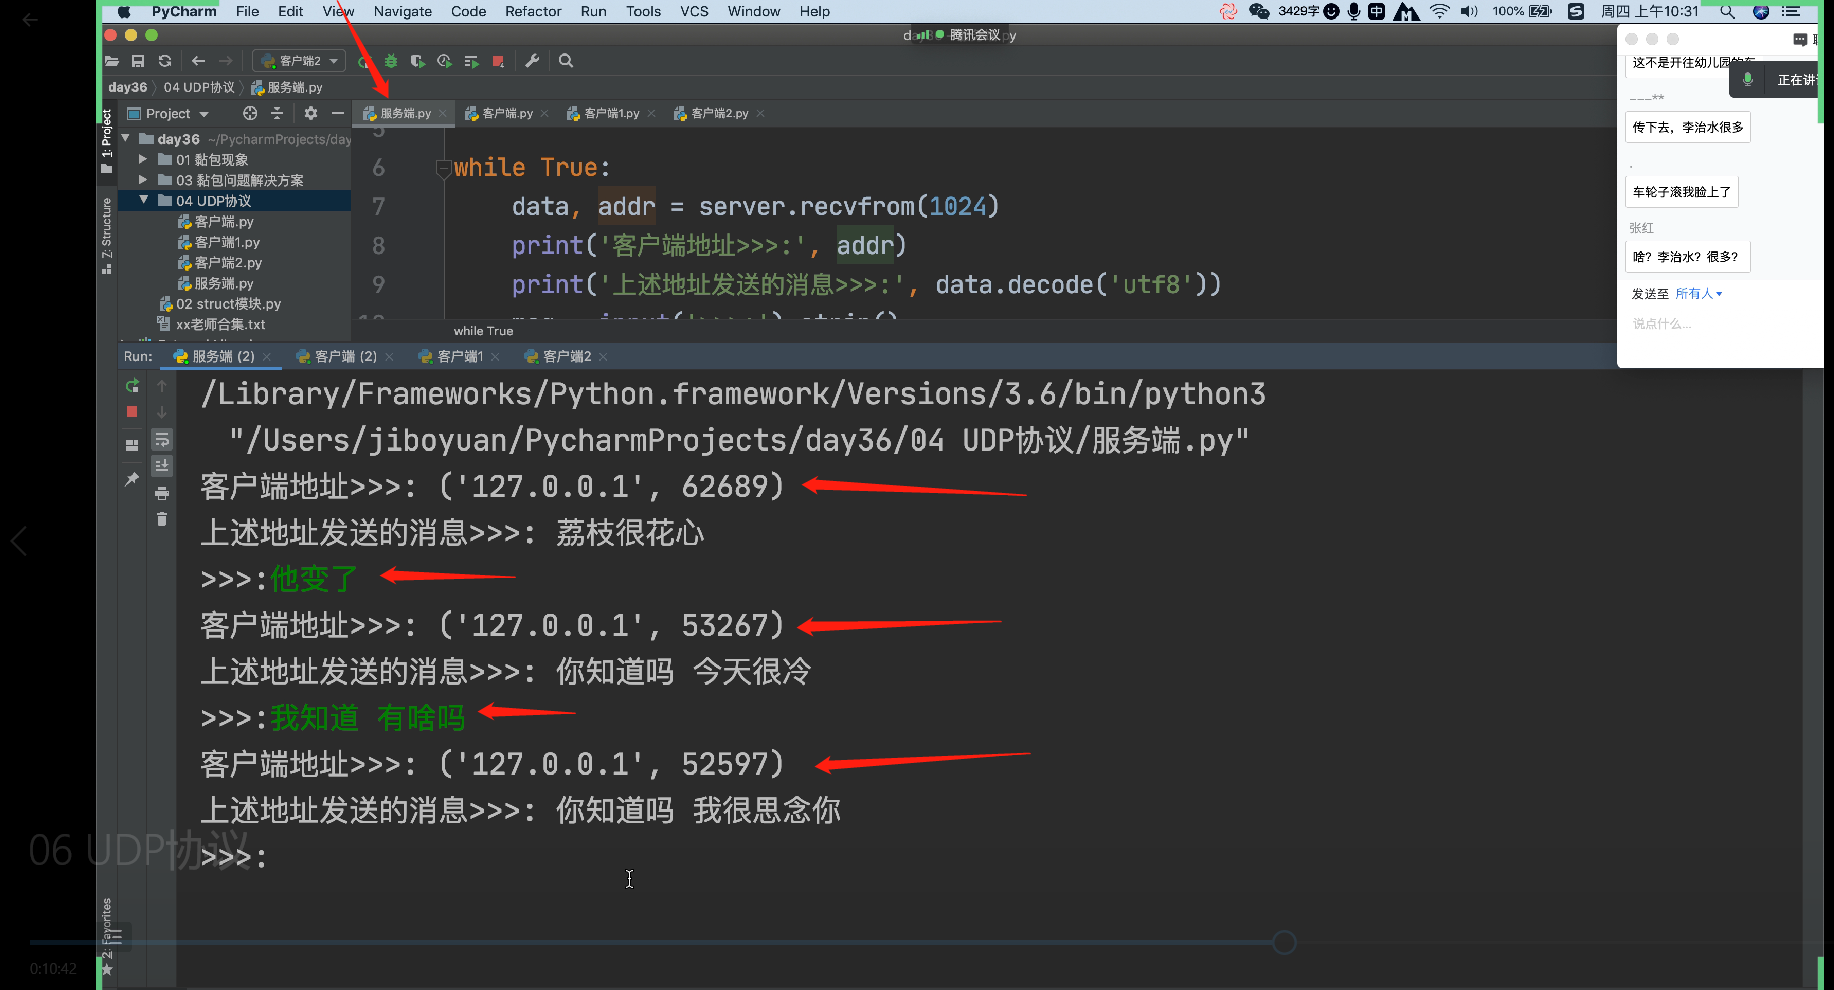The height and width of the screenshot is (990, 1834).
Task: Click the Open folder toolbar icon
Action: point(112,61)
